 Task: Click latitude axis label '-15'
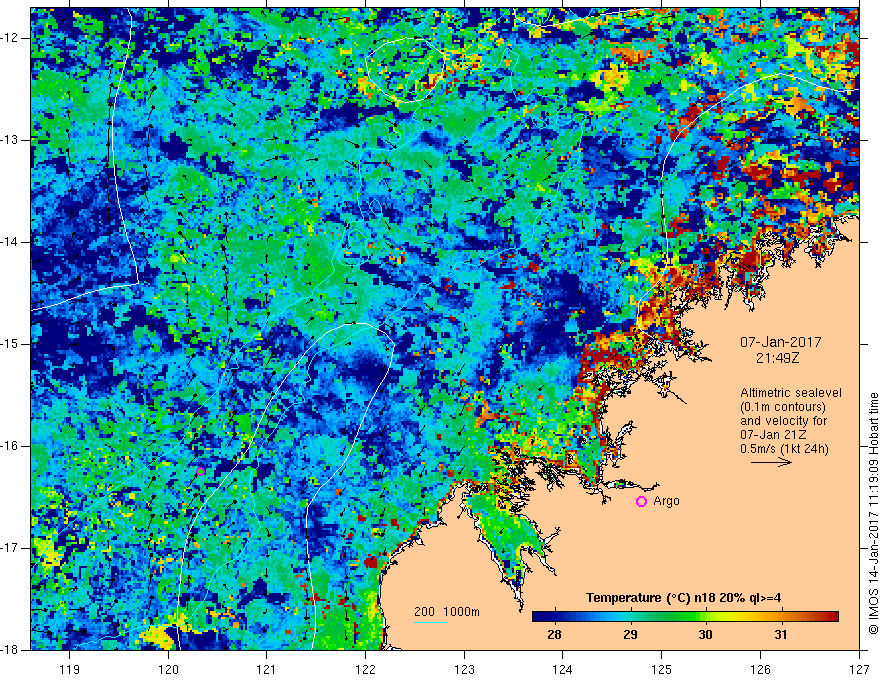(x=11, y=344)
